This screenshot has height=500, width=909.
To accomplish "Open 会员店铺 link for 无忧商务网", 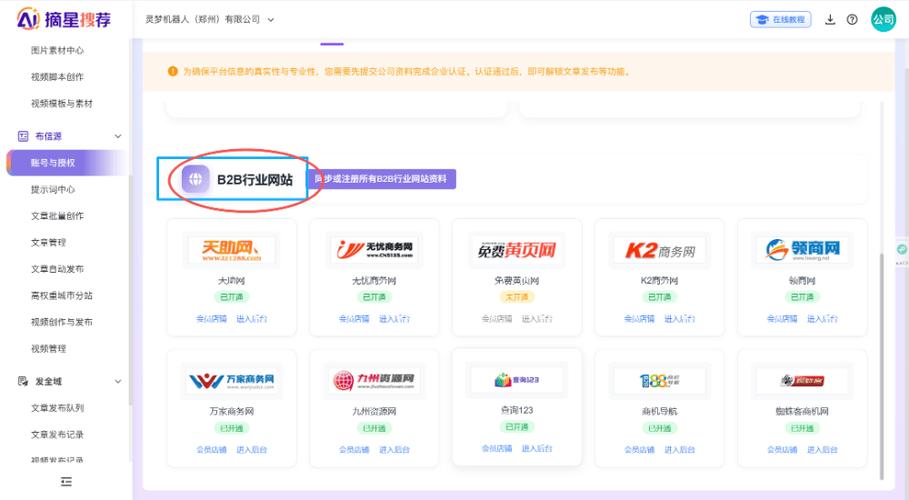I will pos(354,319).
